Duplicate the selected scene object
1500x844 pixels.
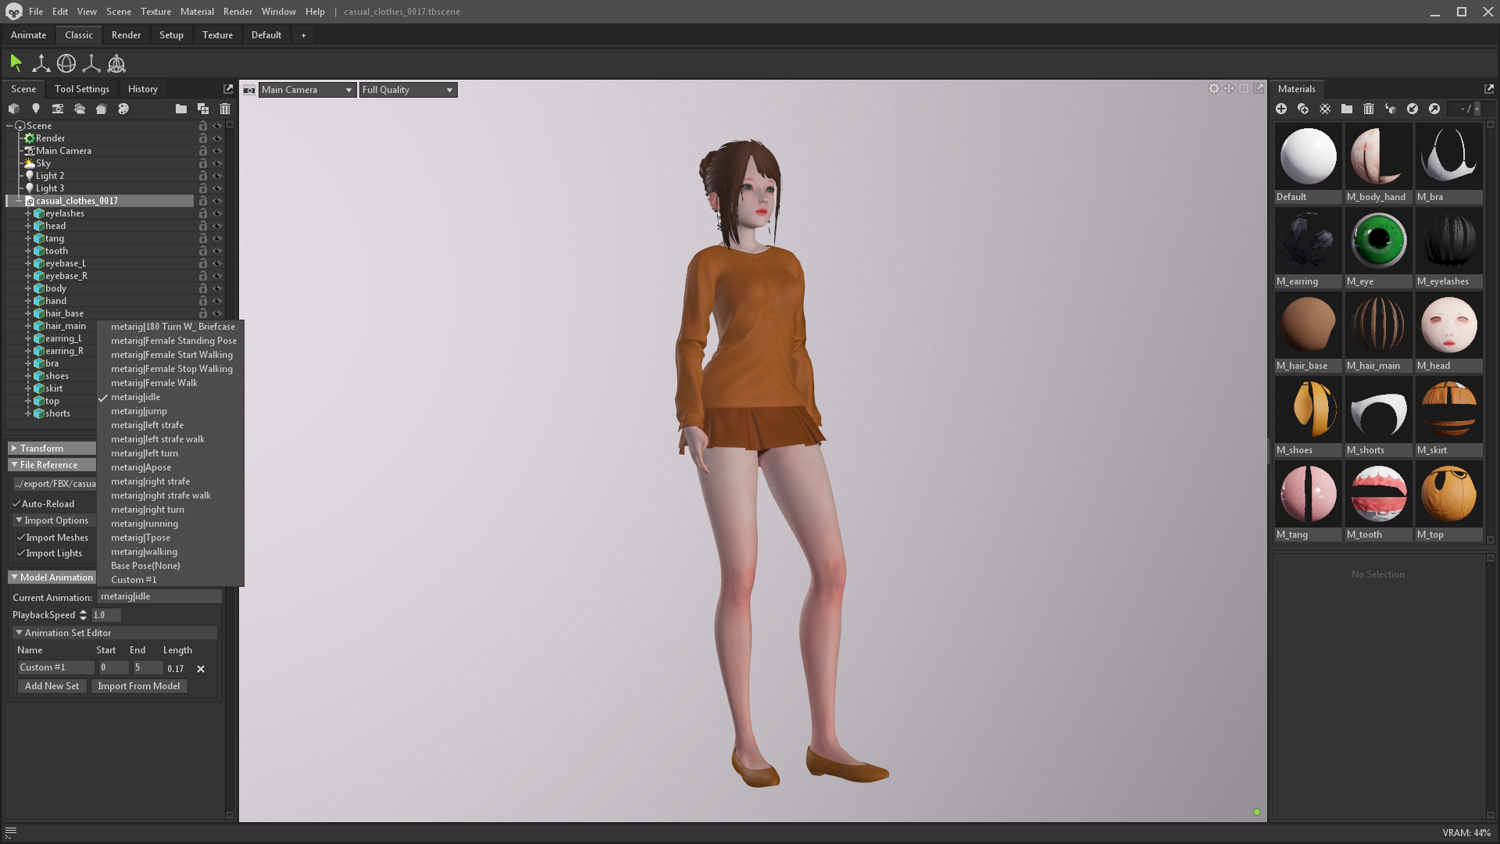coord(203,109)
